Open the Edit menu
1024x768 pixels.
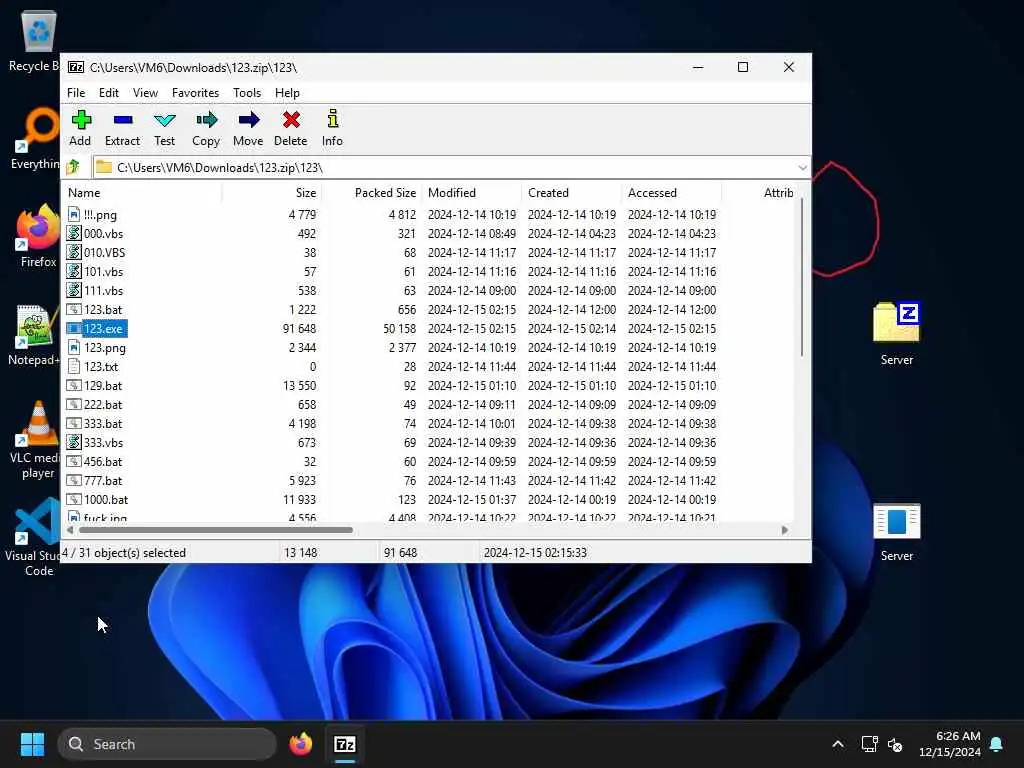coord(108,93)
